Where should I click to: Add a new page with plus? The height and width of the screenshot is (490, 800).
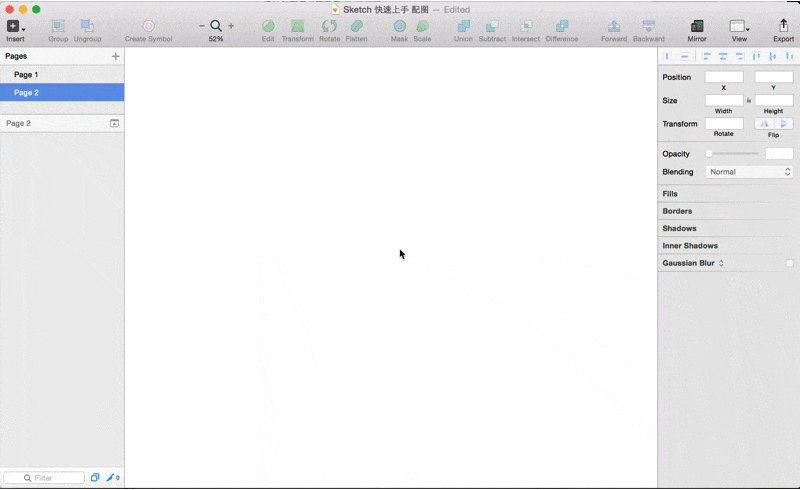[x=115, y=56]
